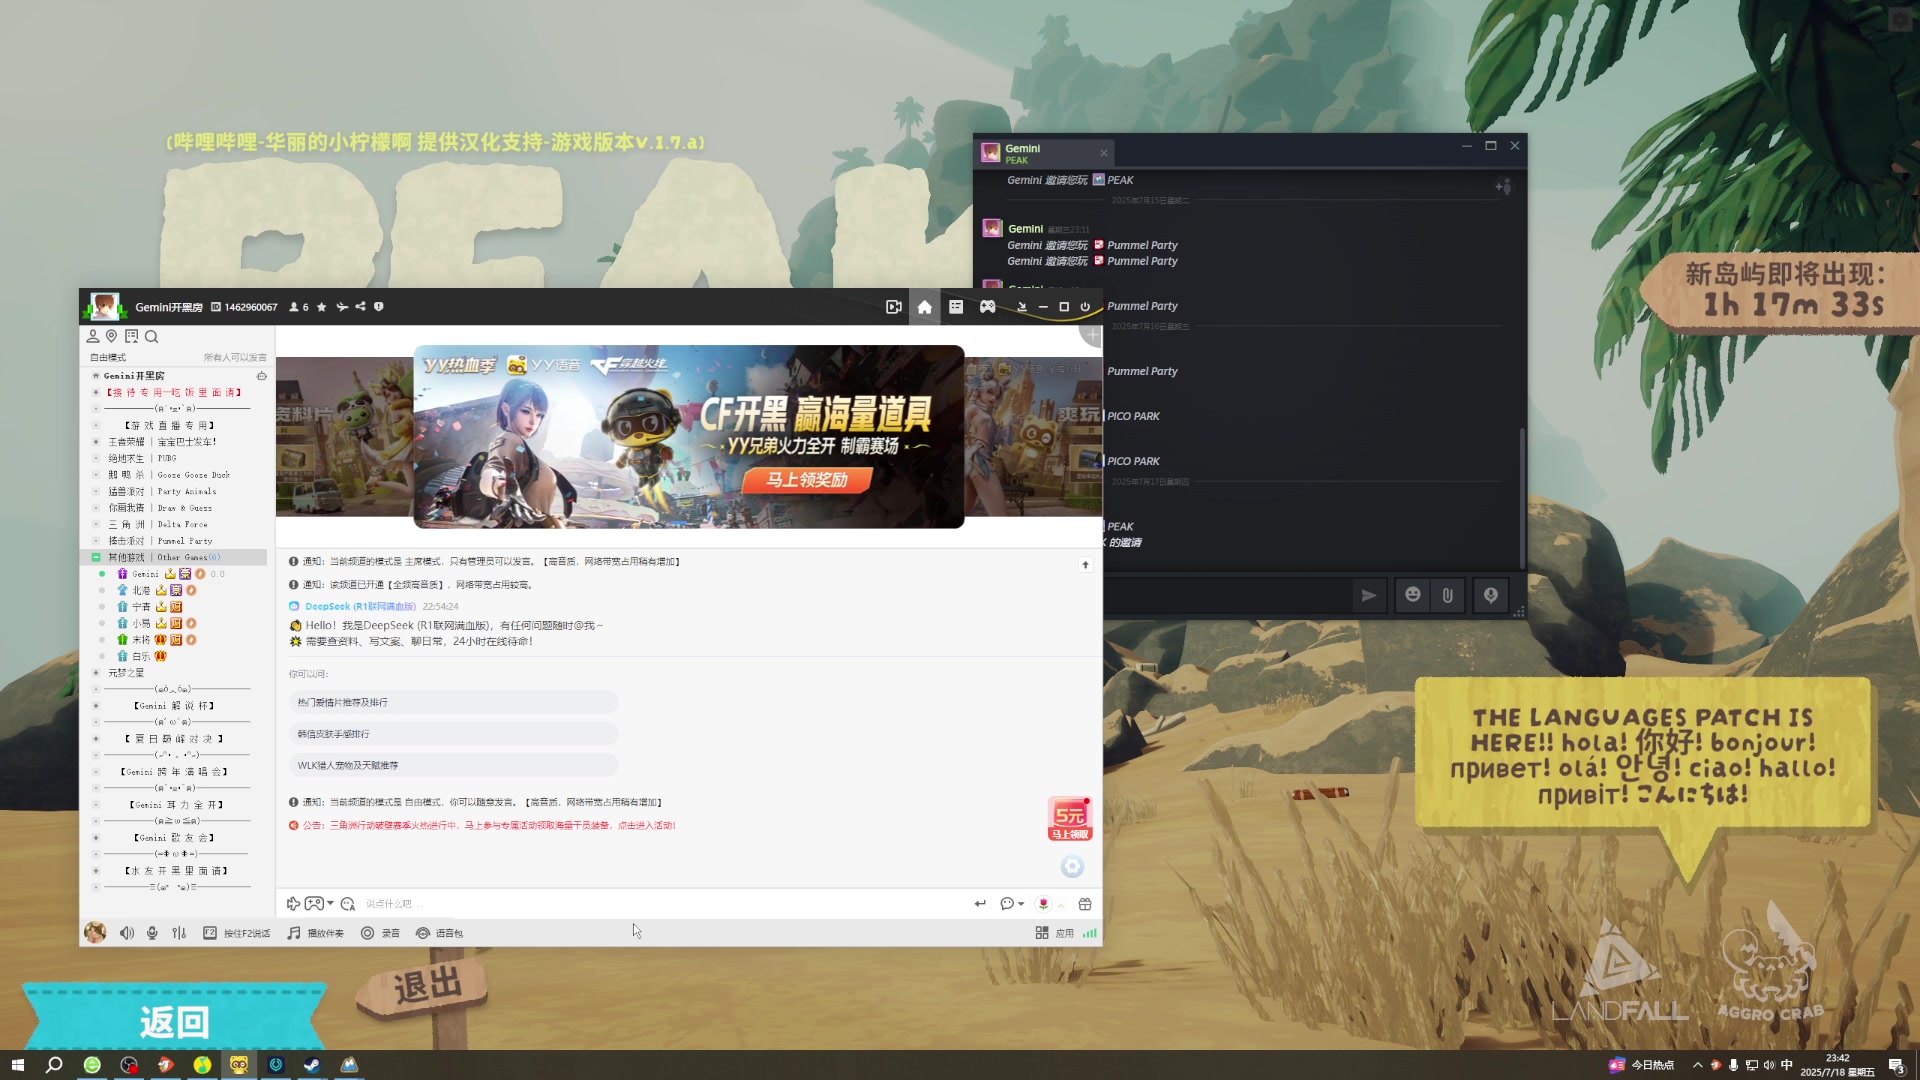Close the Gemini tab in Steam chat
This screenshot has height=1080, width=1920.
point(1104,153)
